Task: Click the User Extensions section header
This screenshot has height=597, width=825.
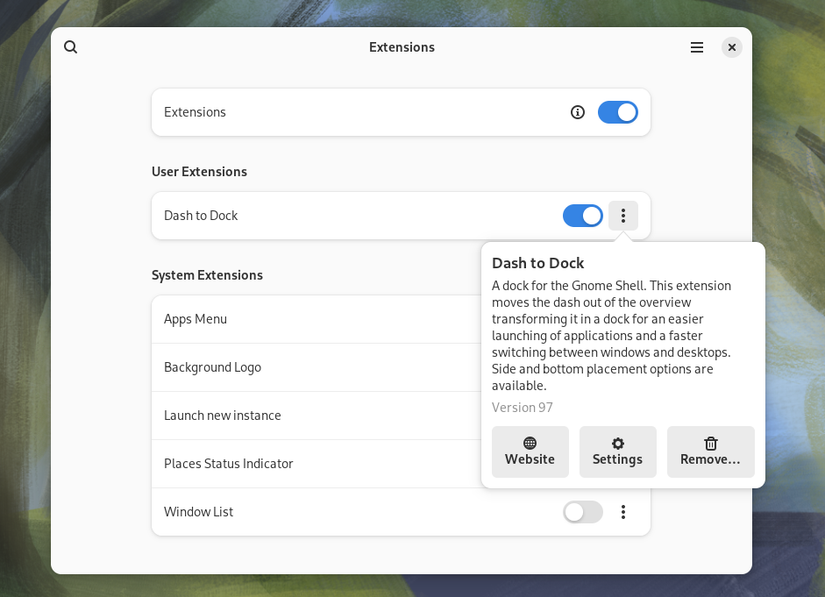Action: pyautogui.click(x=199, y=171)
